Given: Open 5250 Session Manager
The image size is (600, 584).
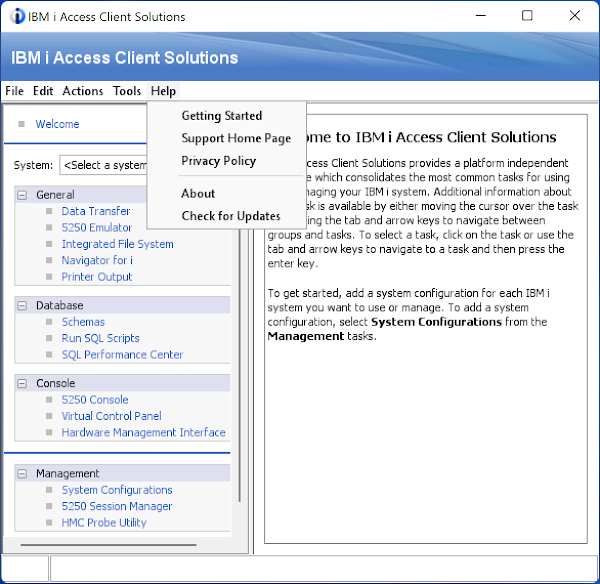Looking at the screenshot, I should point(117,507).
